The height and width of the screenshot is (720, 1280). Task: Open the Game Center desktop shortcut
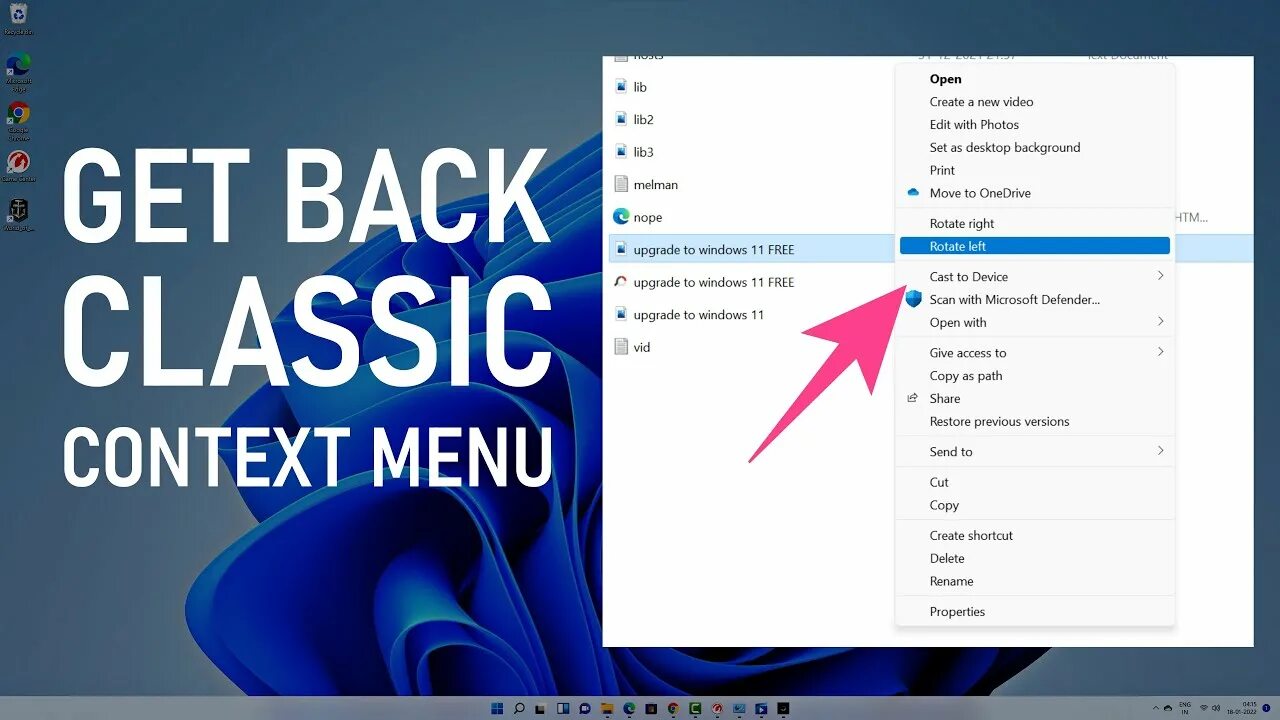[x=18, y=166]
